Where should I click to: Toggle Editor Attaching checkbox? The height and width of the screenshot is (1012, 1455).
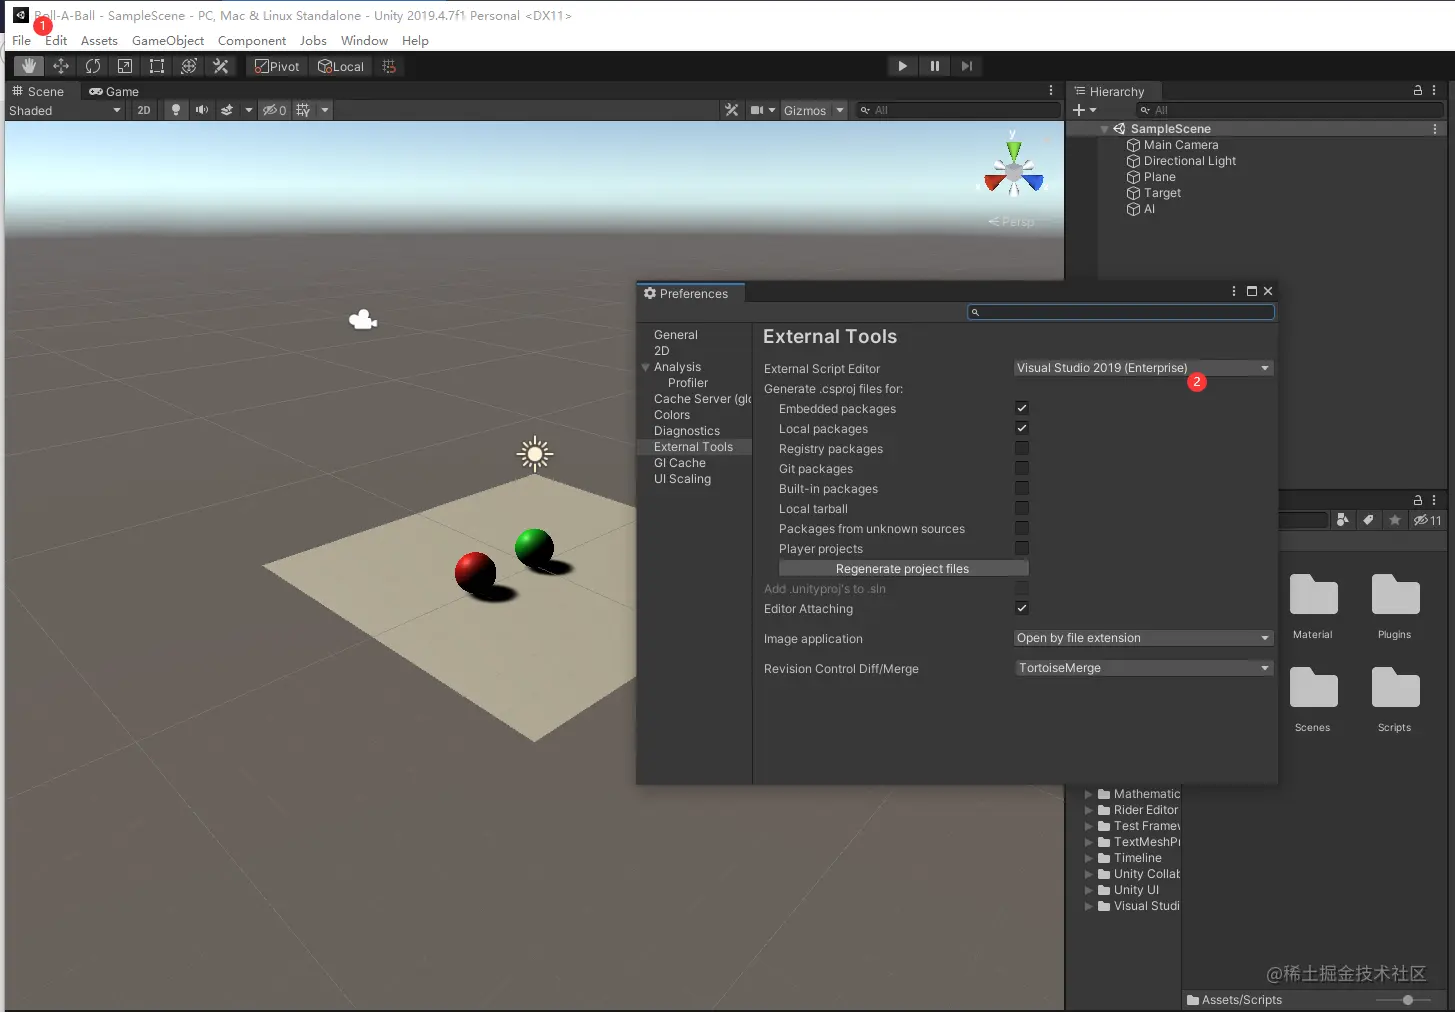[x=1022, y=608]
